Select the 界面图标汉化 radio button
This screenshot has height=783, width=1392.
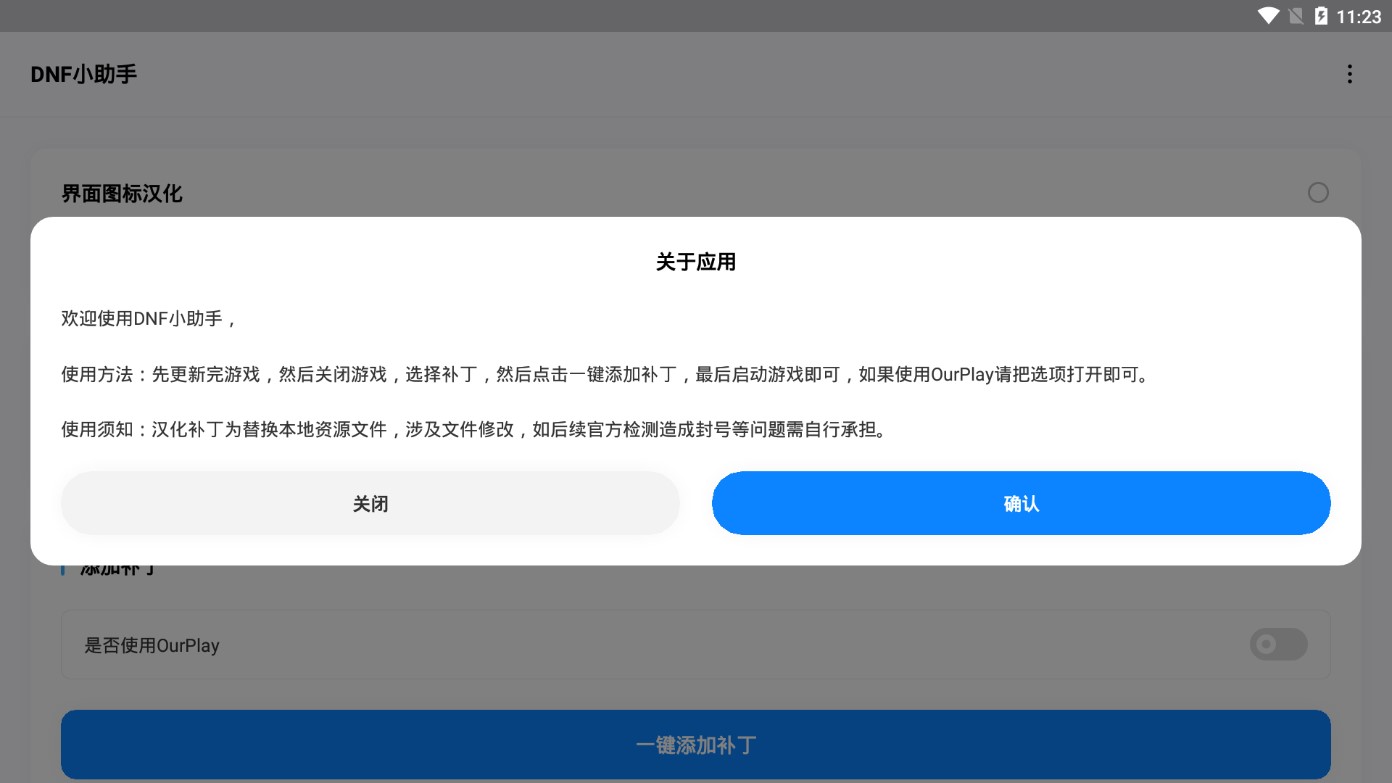point(1318,192)
